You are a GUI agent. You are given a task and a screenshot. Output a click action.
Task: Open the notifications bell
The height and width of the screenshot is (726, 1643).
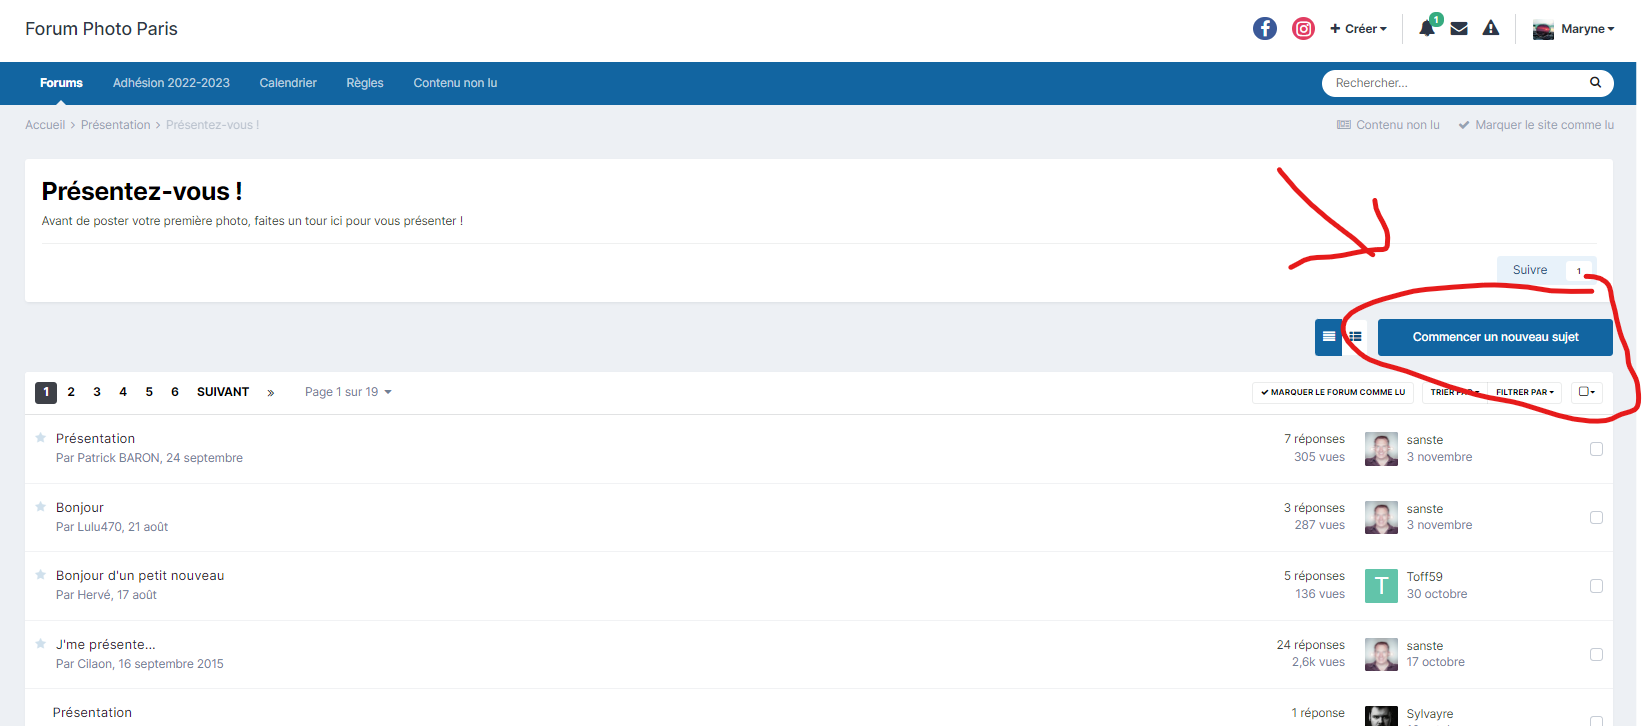tap(1427, 29)
